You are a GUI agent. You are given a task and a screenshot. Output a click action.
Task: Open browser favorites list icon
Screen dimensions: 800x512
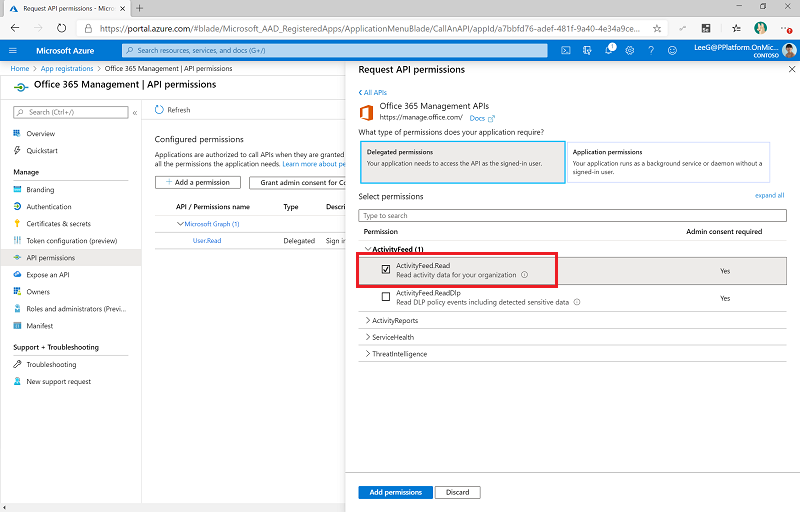tap(736, 29)
